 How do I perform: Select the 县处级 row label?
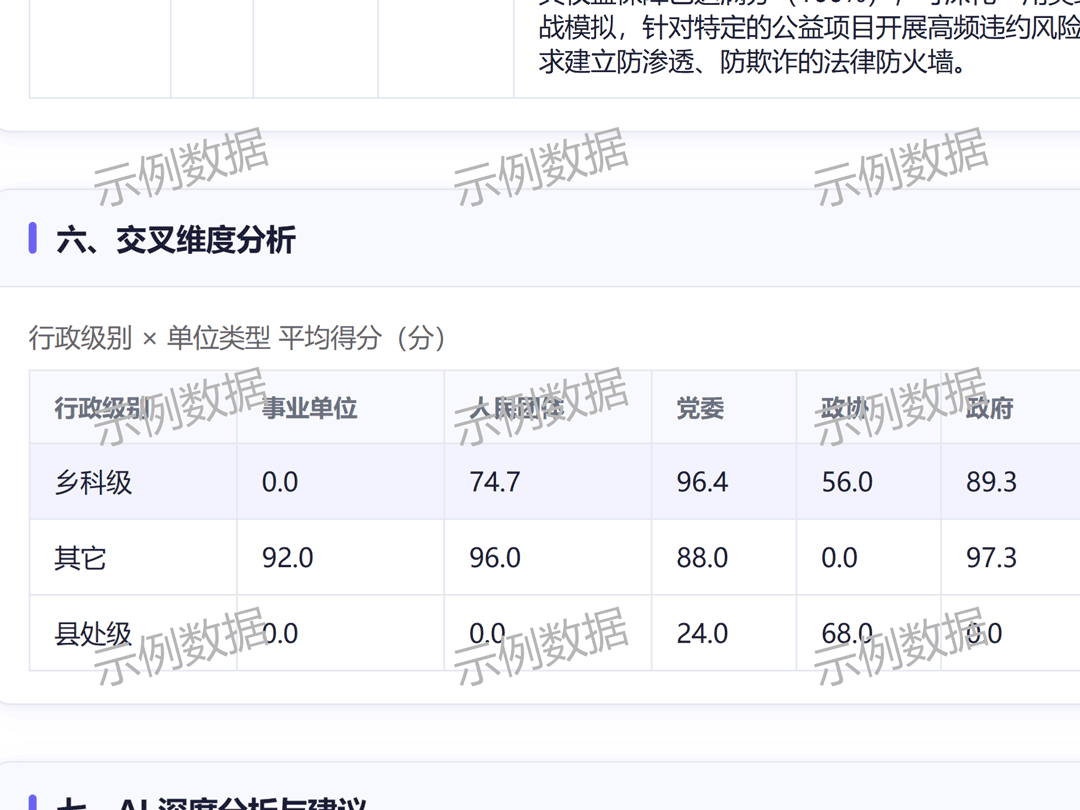point(93,634)
